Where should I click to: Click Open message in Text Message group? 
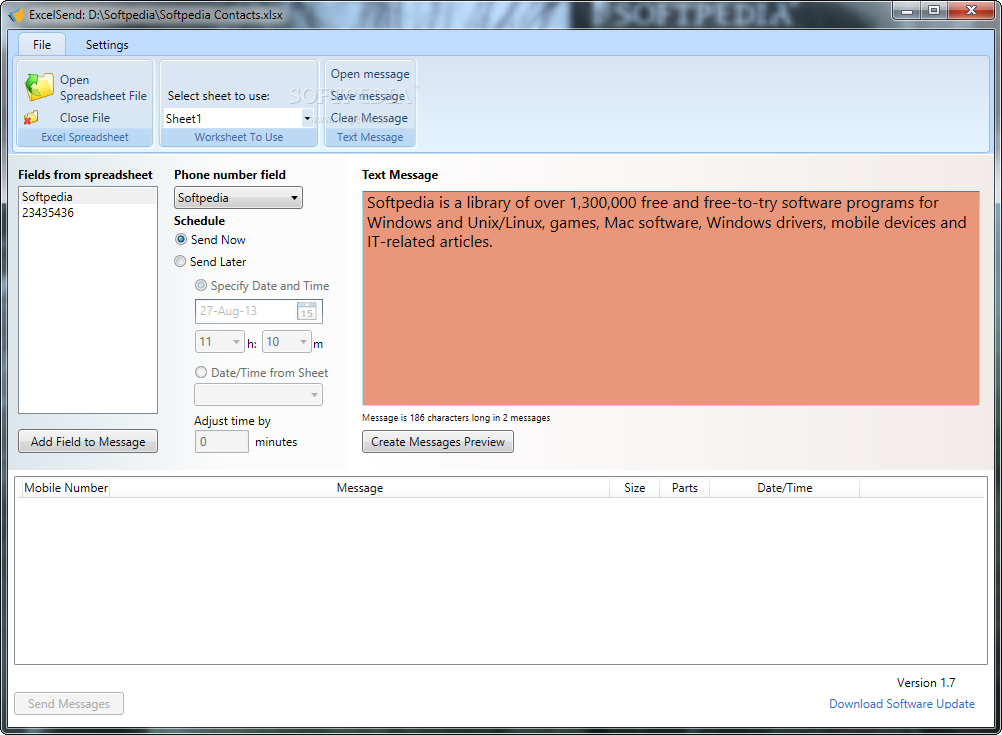[370, 74]
